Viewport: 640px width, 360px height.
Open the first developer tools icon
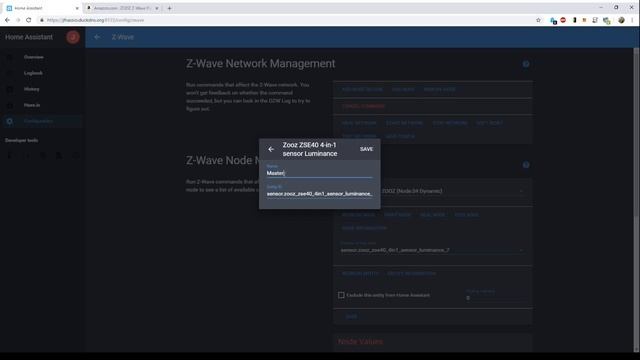click(10, 156)
